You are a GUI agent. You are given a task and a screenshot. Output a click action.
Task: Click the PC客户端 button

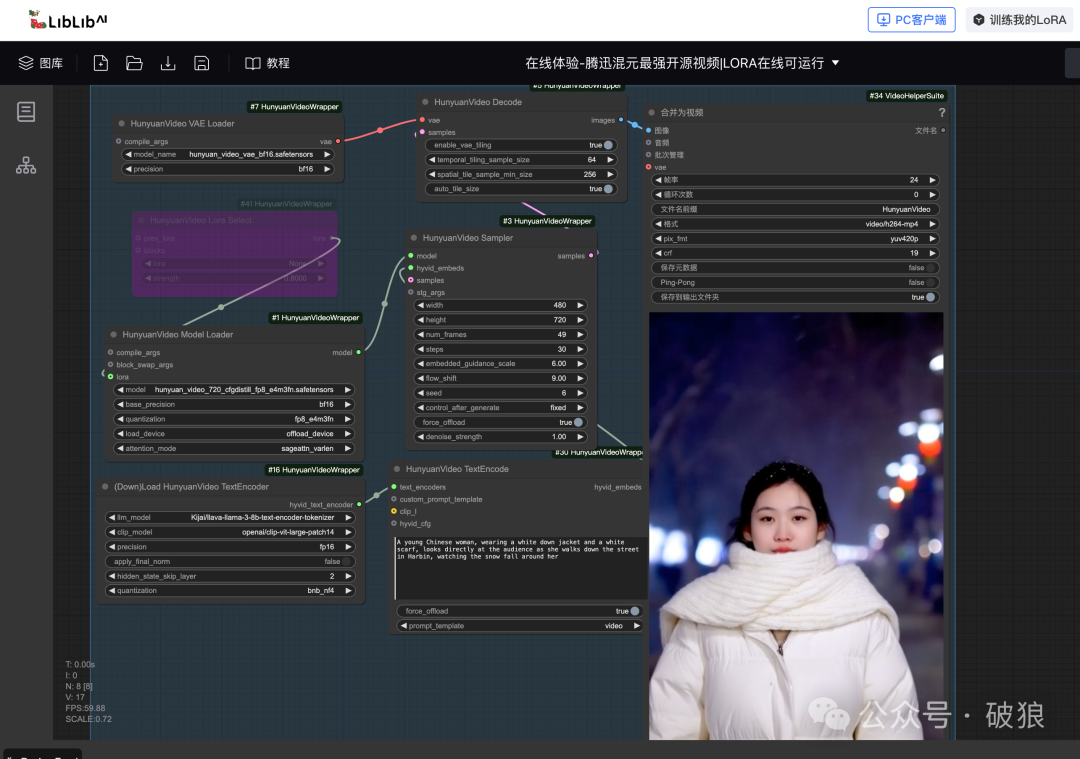911,19
